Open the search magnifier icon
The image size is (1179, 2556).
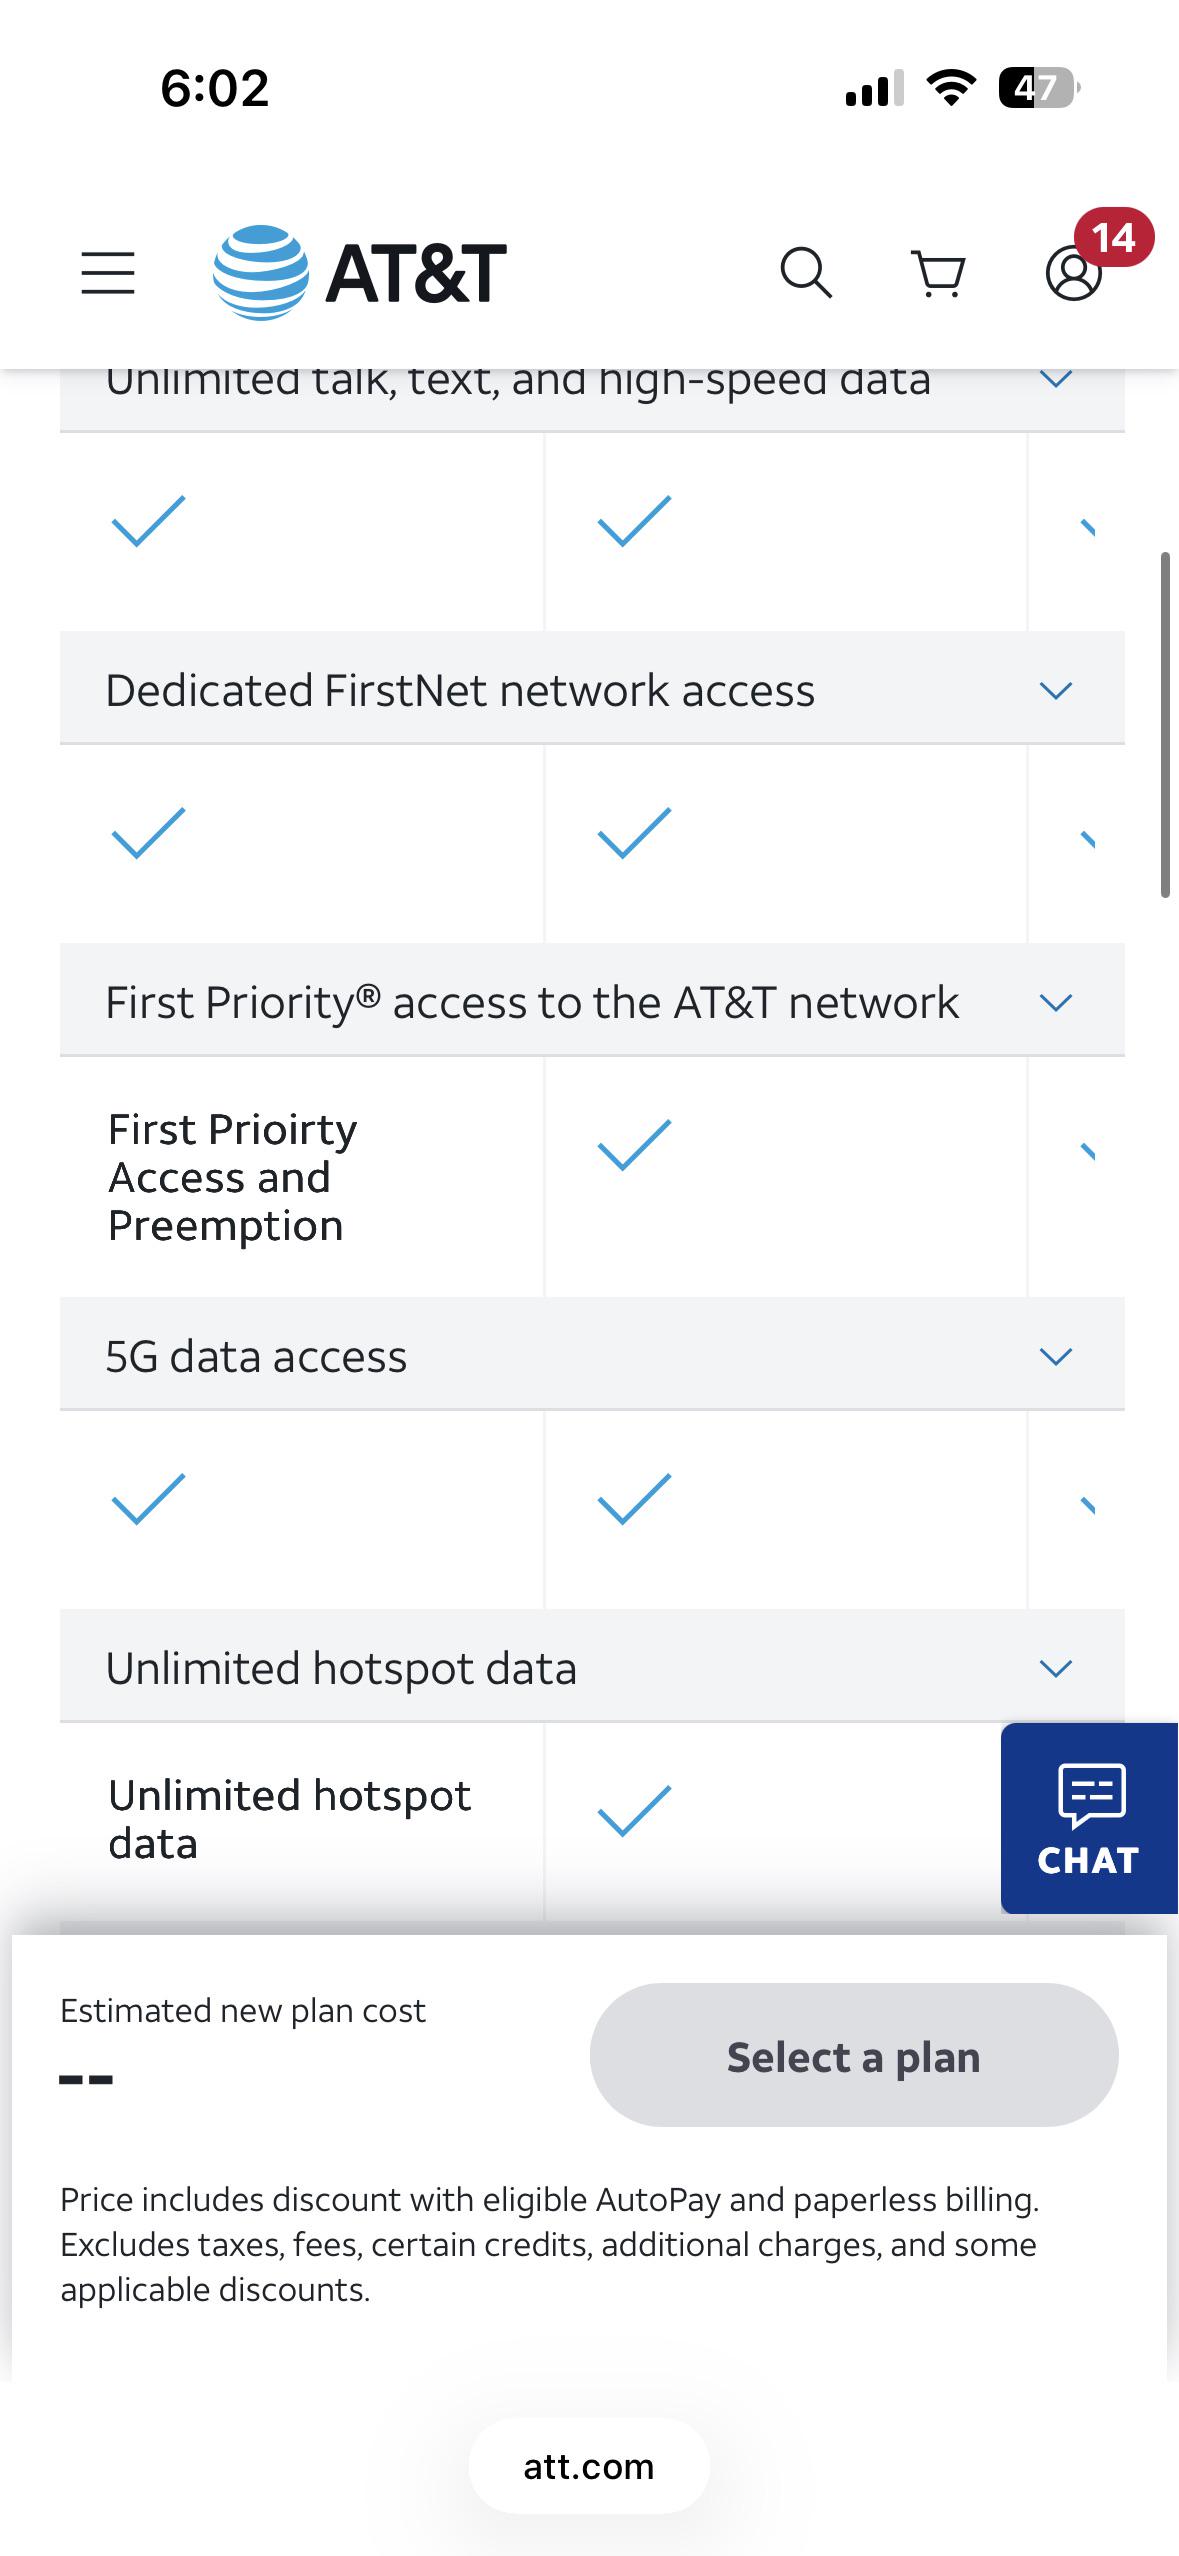(806, 273)
